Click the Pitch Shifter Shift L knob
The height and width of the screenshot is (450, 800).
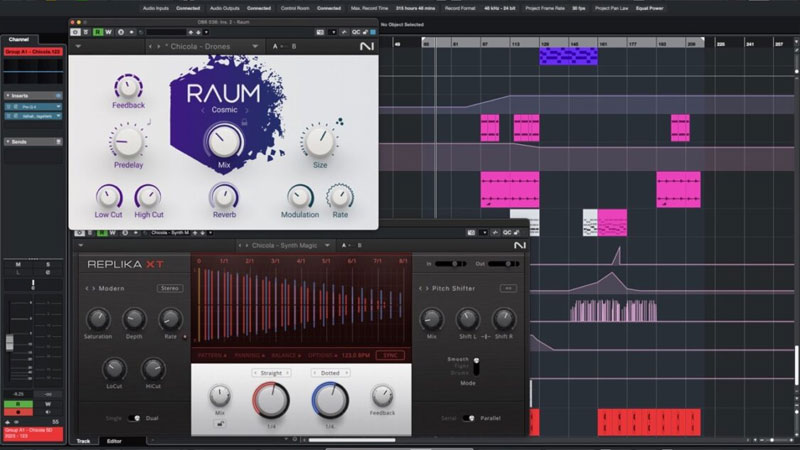coord(467,319)
